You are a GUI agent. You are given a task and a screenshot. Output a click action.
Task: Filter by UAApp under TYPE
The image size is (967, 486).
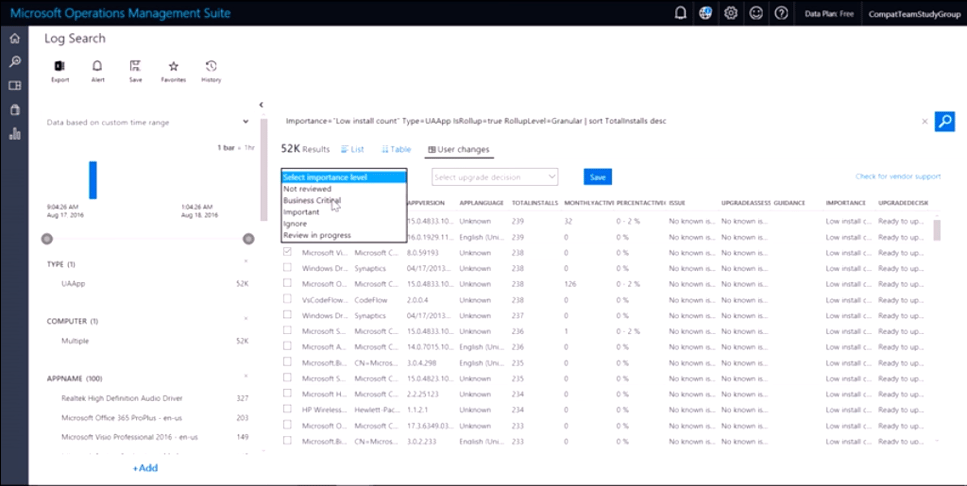(73, 284)
